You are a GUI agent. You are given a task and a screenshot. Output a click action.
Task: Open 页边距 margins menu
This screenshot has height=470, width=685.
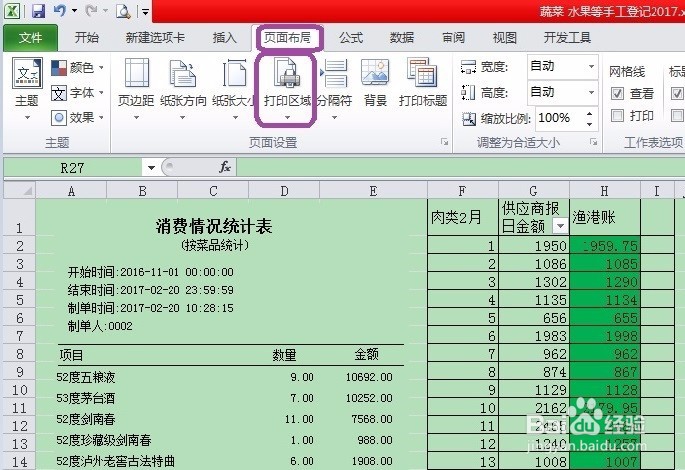click(x=136, y=90)
